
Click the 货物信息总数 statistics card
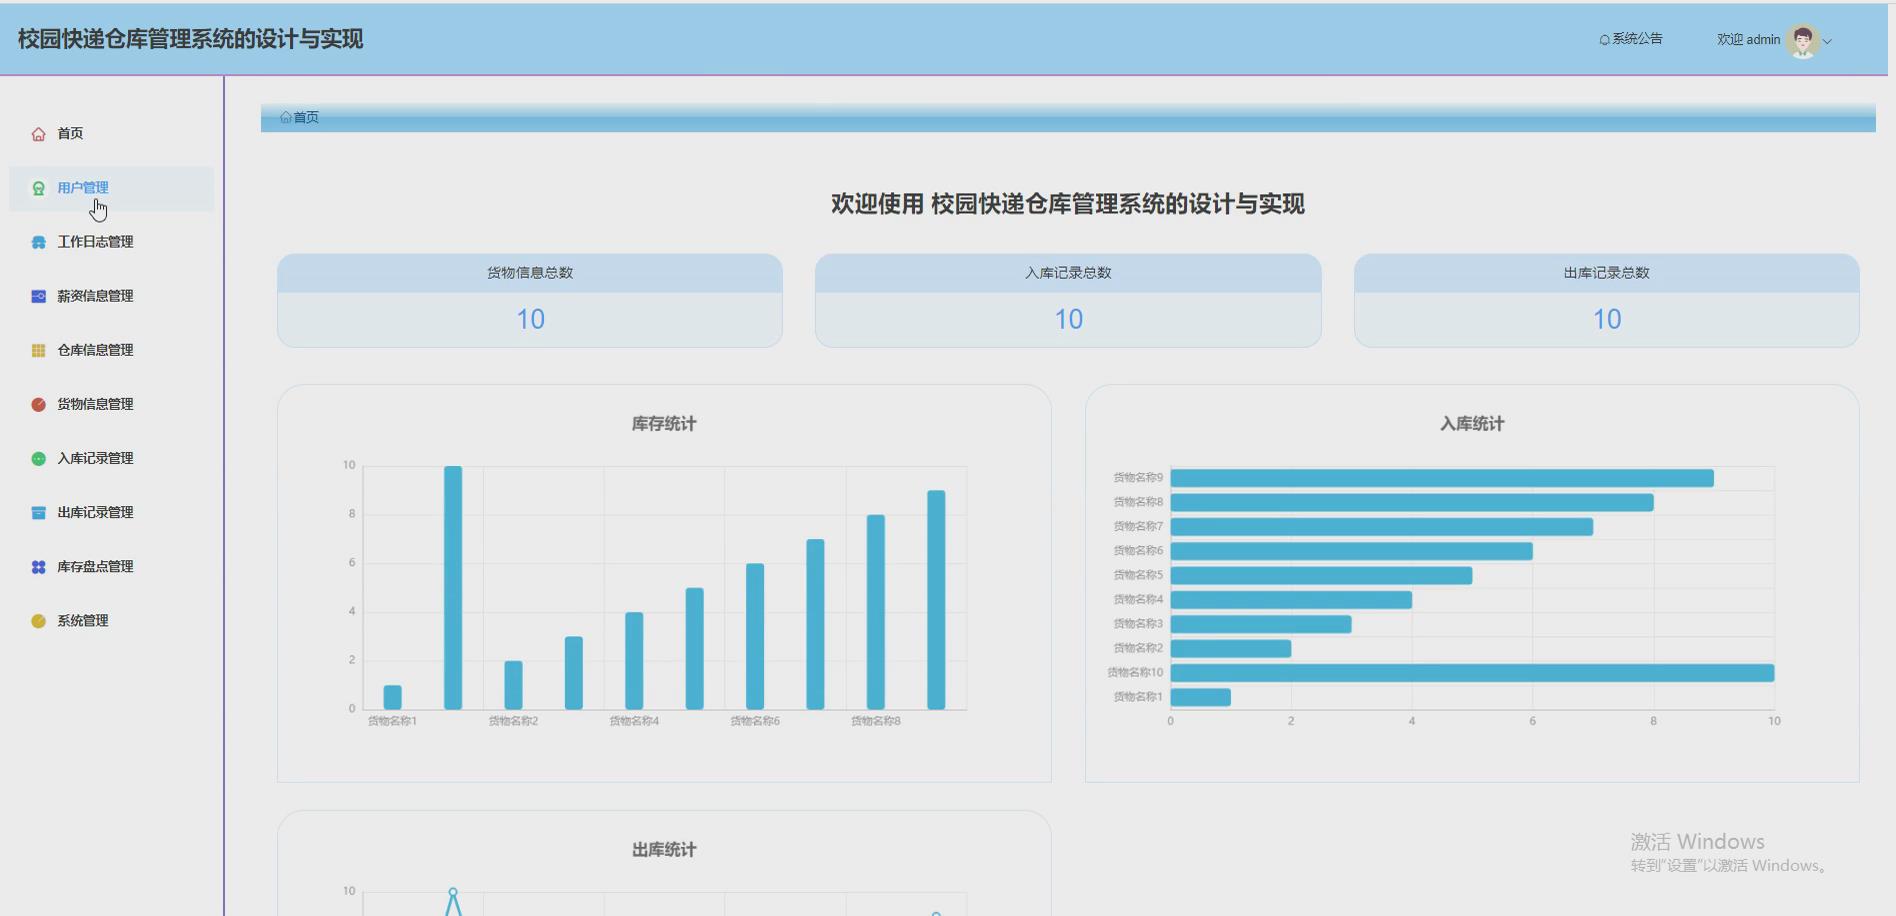point(529,300)
